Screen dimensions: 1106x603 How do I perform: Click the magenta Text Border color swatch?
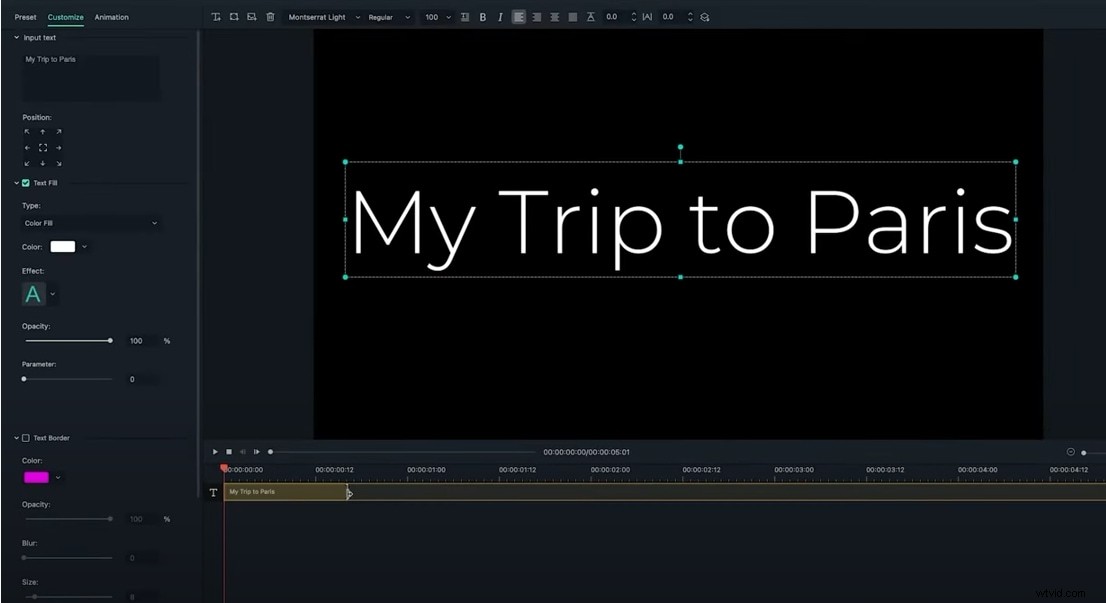38,477
